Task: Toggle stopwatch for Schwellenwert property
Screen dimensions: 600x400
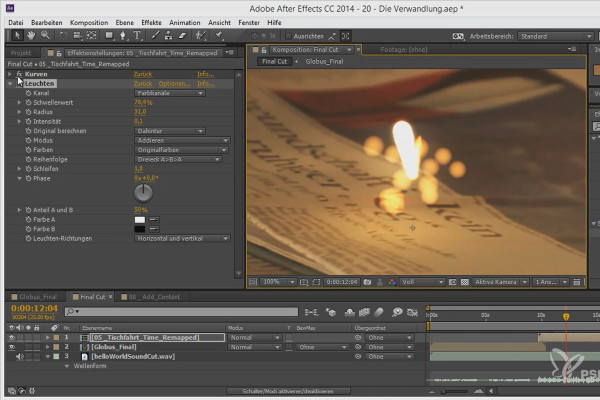Action: coord(28,103)
